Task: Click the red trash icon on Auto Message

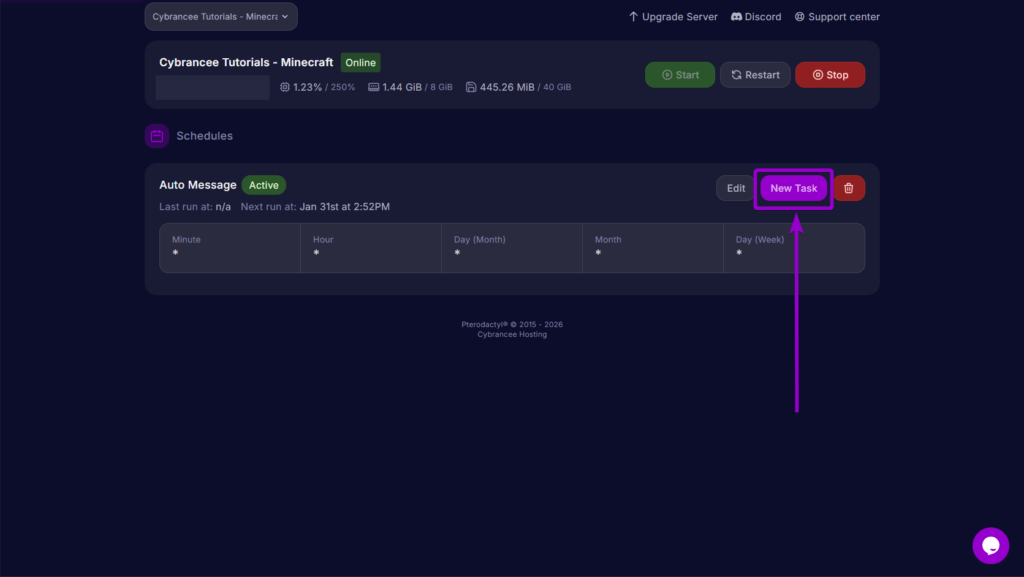Action: [x=848, y=188]
